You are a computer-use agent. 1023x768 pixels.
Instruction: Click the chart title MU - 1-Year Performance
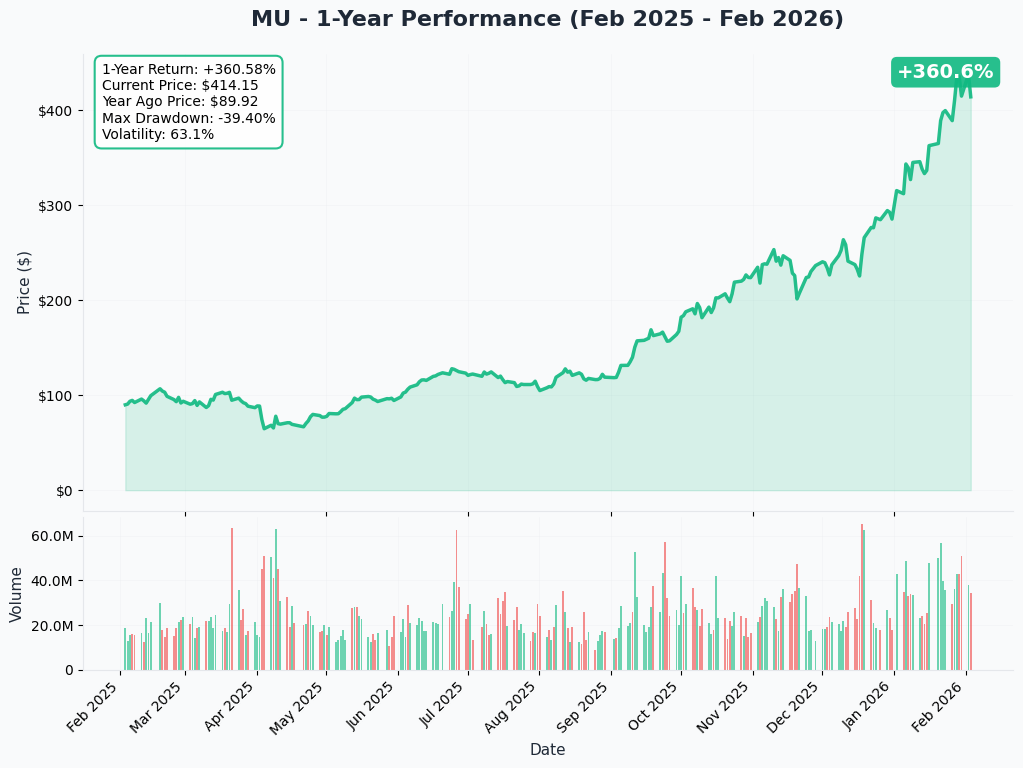tap(547, 18)
